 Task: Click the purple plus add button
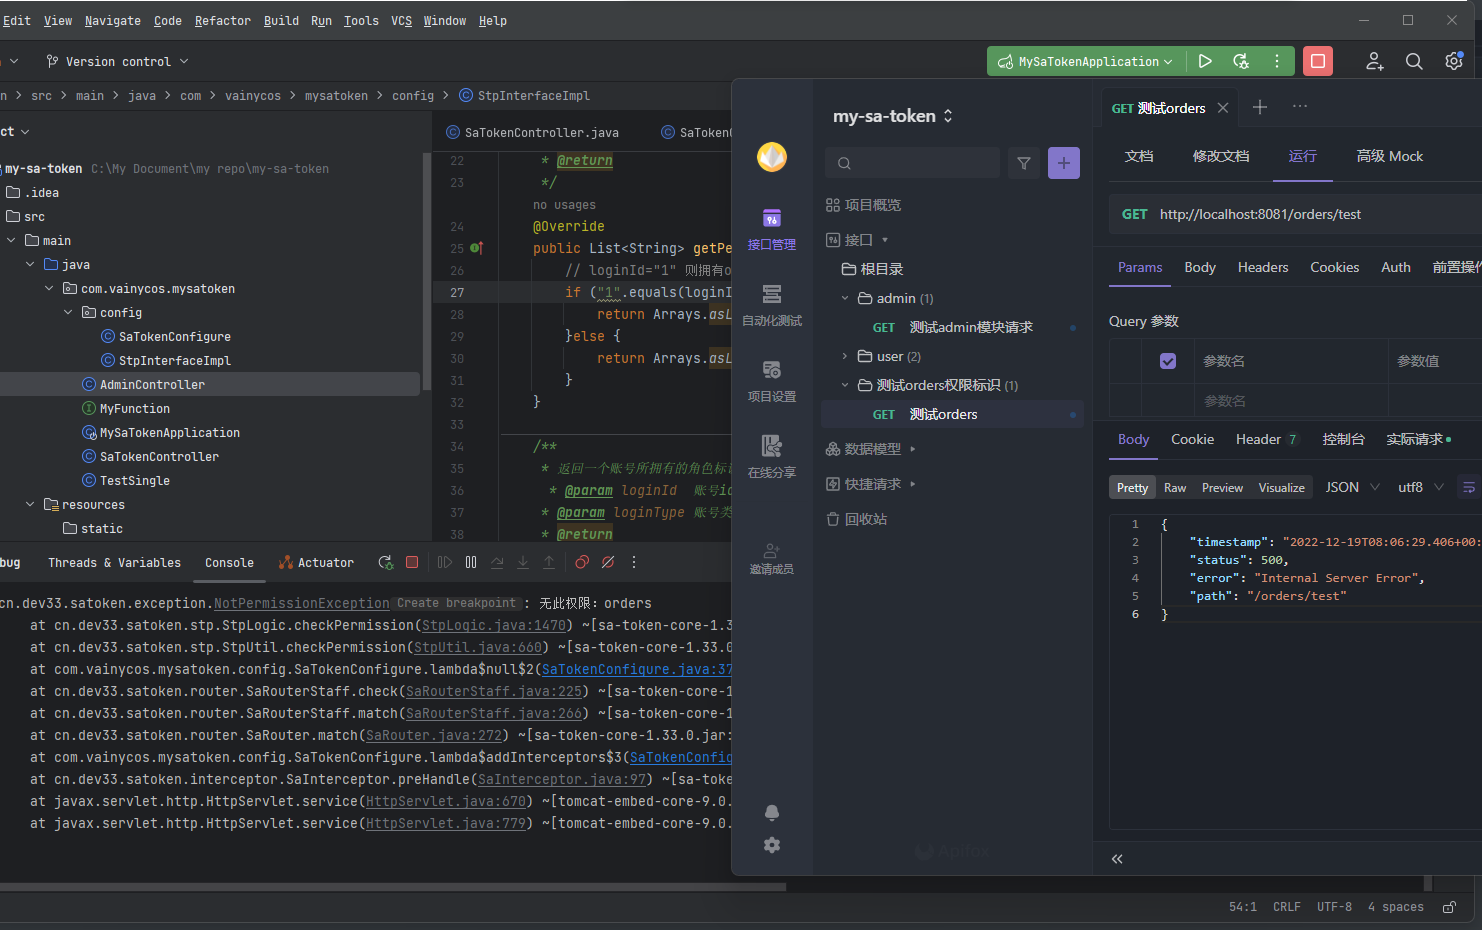(x=1064, y=163)
